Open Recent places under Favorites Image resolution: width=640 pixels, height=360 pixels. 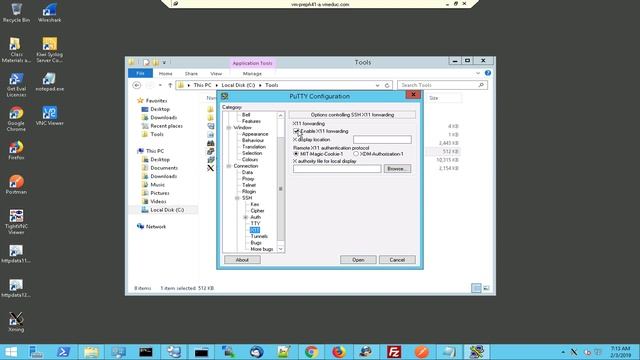(x=167, y=126)
